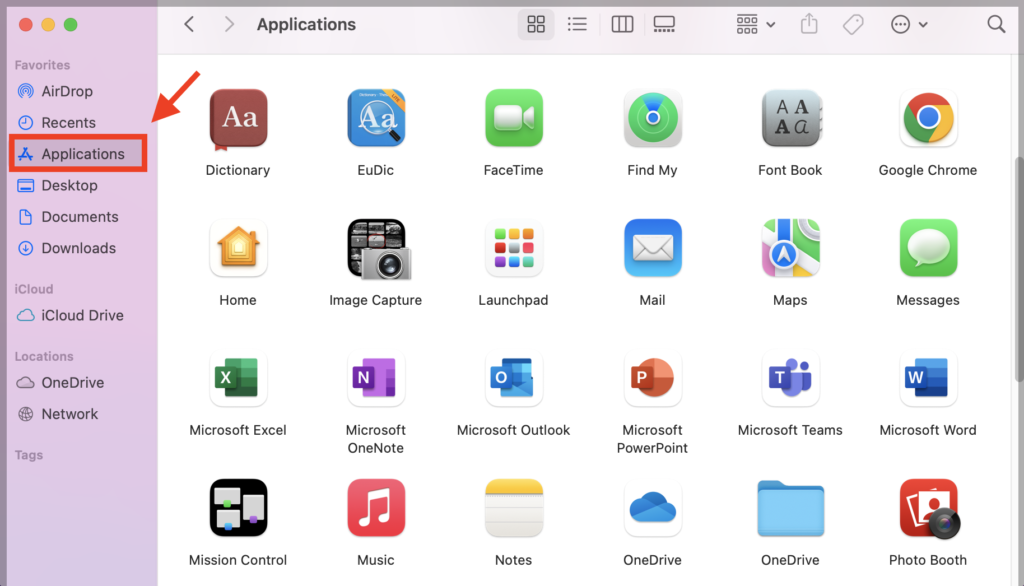Select Downloads in the sidebar

[x=78, y=248]
